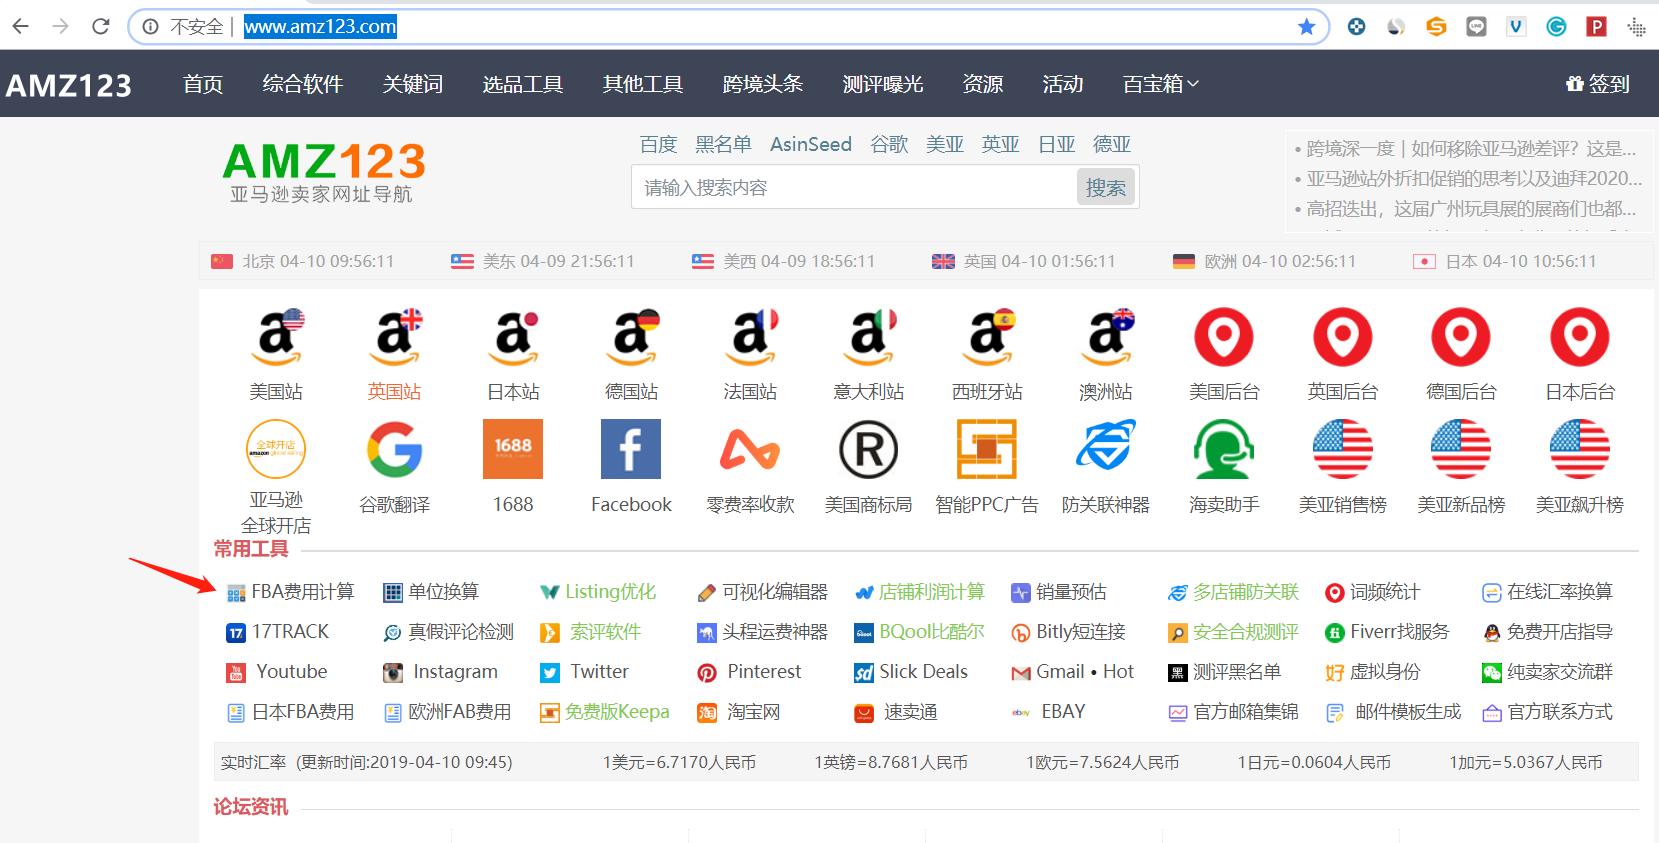The width and height of the screenshot is (1659, 843).
Task: Click the Grammarly extension icon
Action: [x=1556, y=27]
